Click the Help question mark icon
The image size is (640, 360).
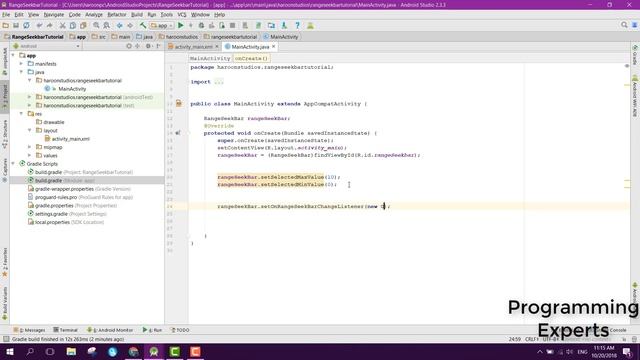[298, 25]
